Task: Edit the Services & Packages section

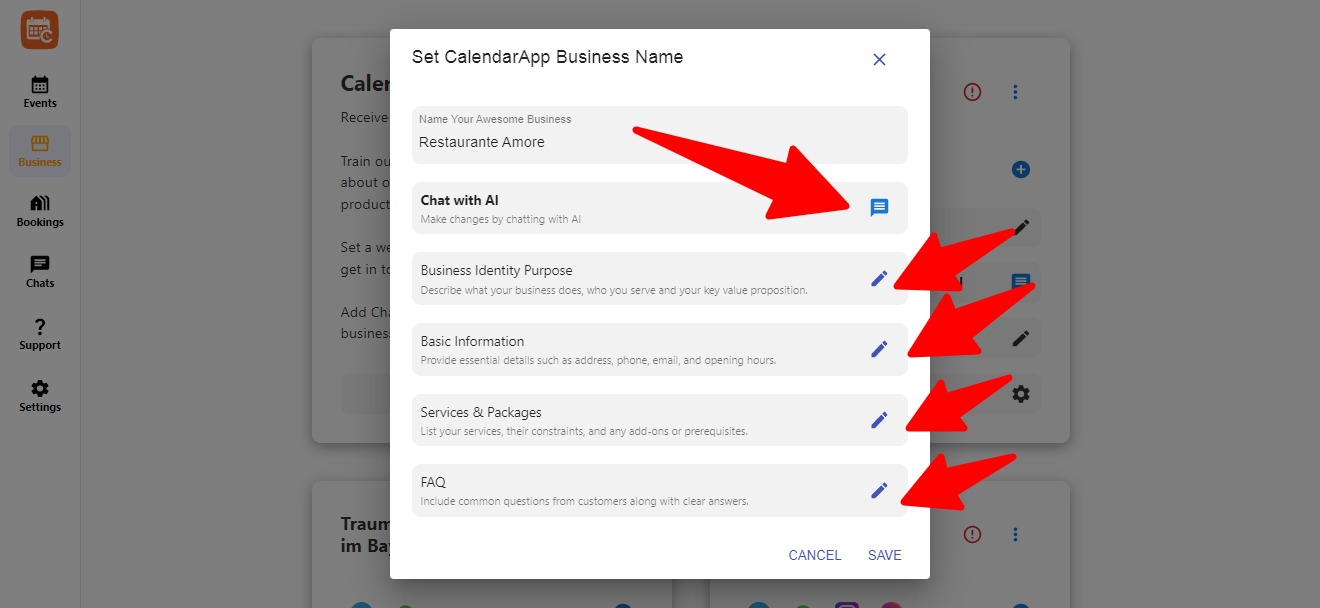Action: 879,419
